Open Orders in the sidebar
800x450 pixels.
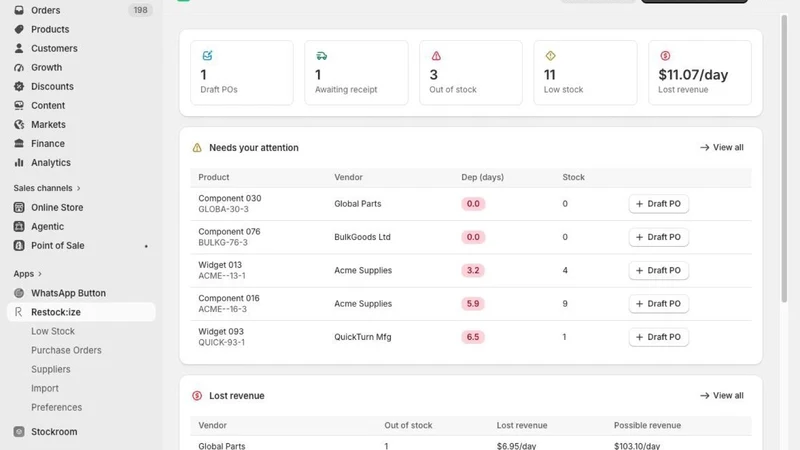[x=45, y=10]
